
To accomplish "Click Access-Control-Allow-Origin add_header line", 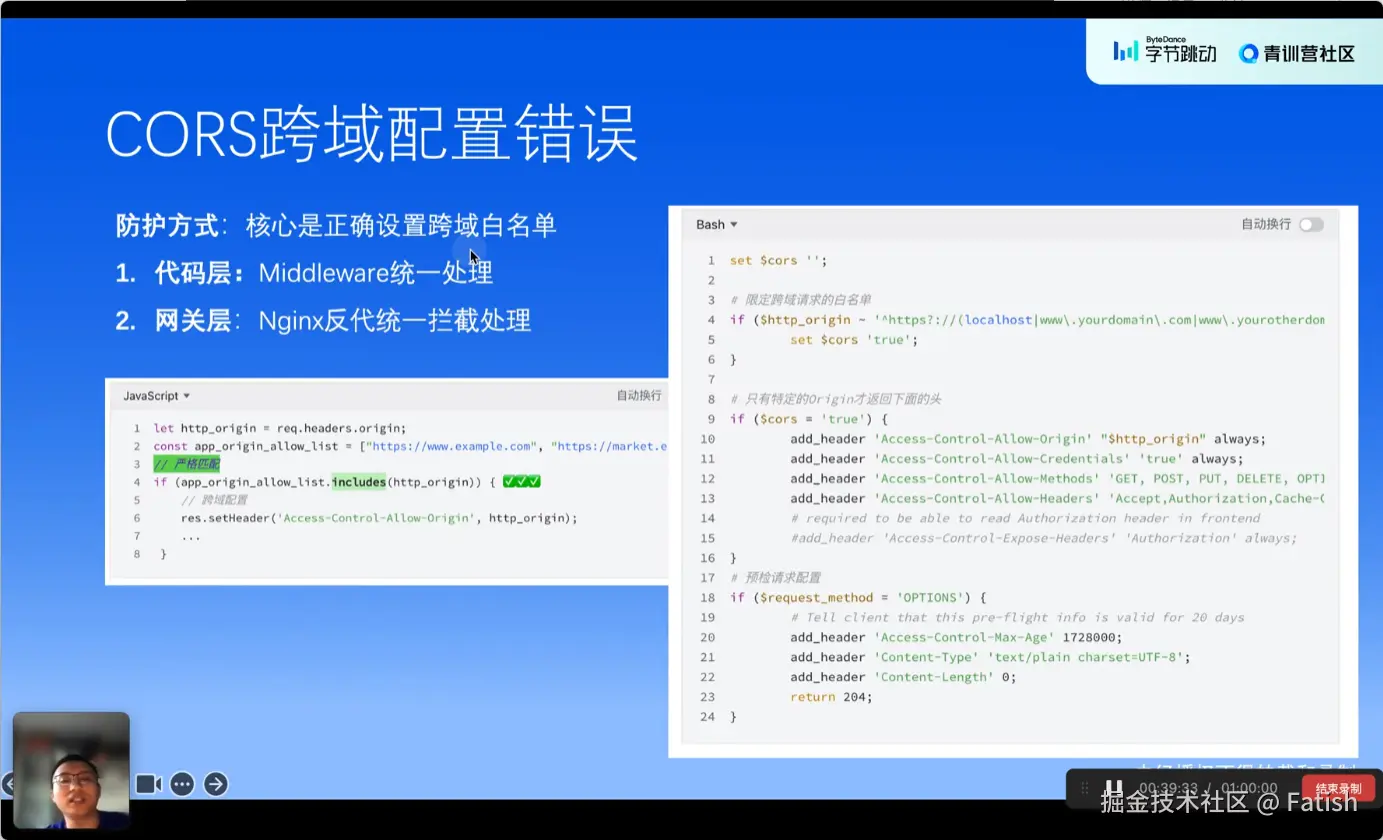I will [1028, 439].
